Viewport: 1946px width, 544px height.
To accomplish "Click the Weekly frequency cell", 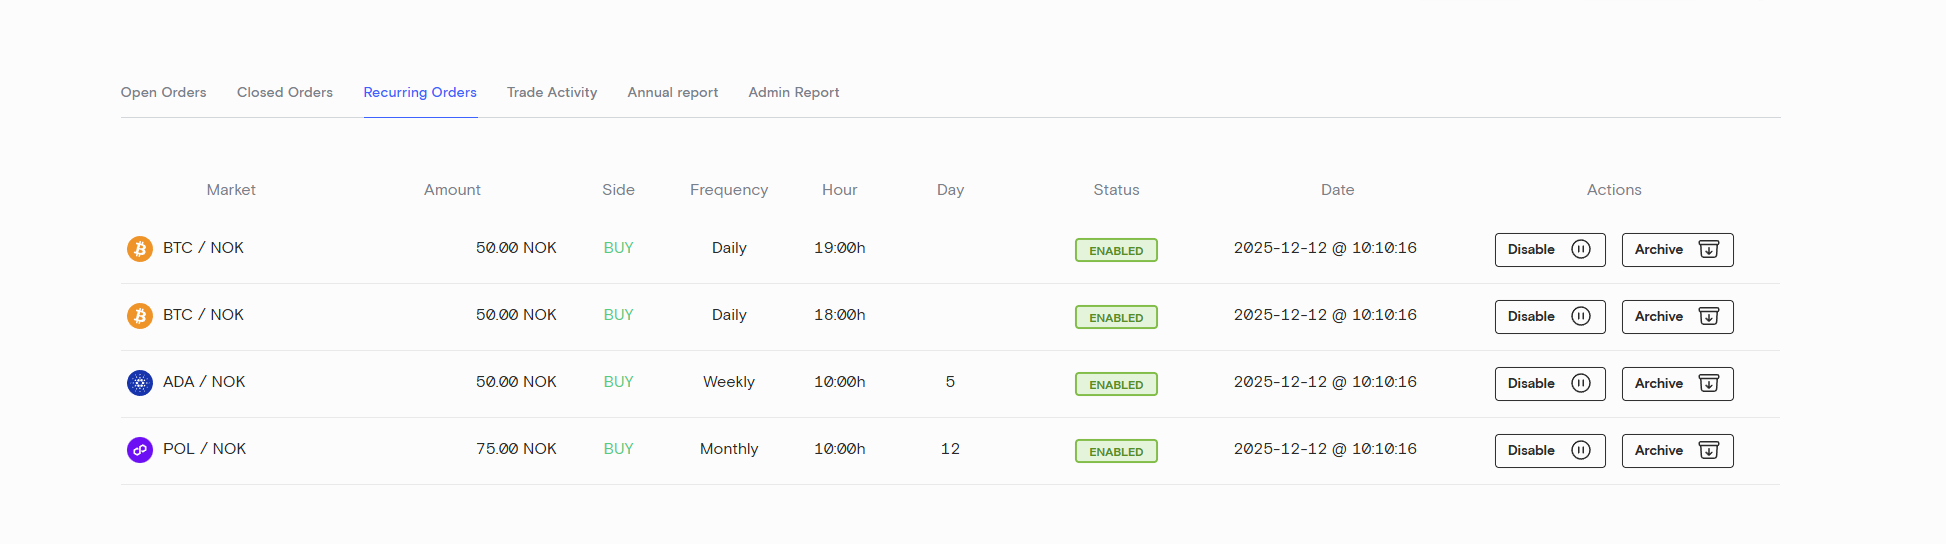I will click(729, 382).
